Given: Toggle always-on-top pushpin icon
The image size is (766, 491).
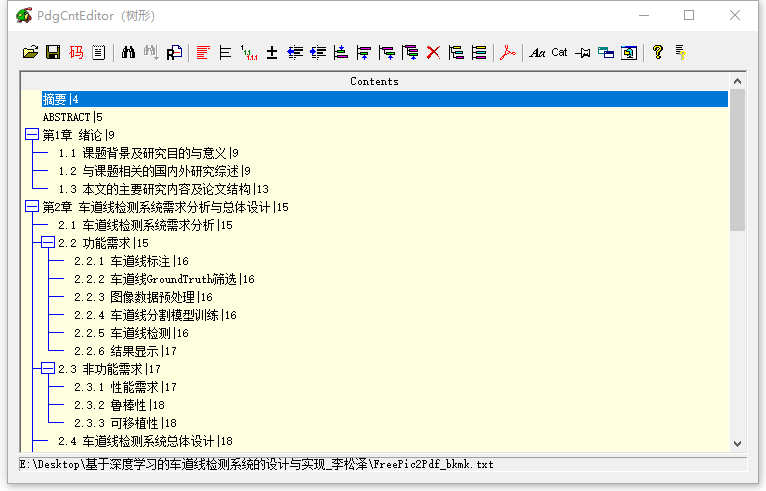Looking at the screenshot, I should (583, 52).
